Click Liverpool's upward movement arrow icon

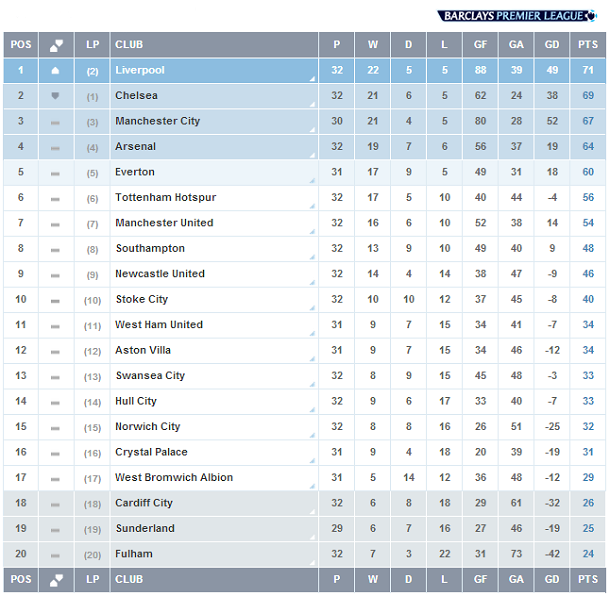(x=55, y=70)
